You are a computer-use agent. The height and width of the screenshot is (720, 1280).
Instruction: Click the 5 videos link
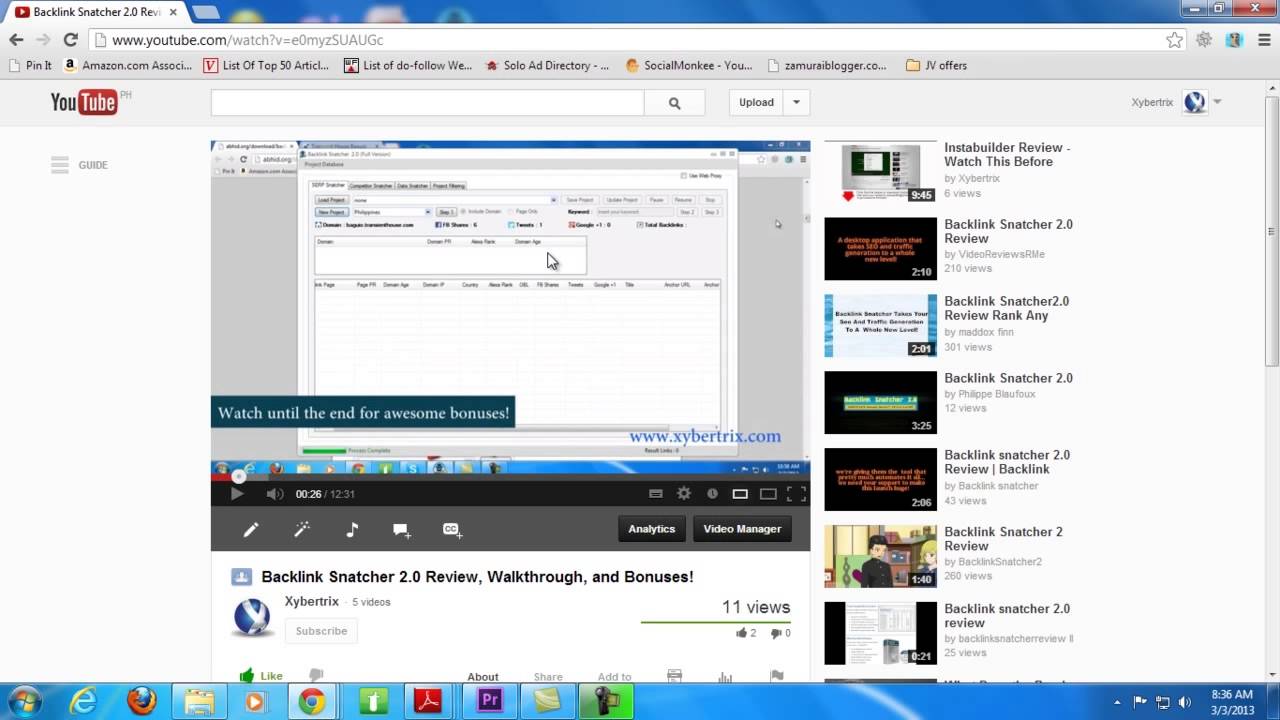[x=371, y=602]
